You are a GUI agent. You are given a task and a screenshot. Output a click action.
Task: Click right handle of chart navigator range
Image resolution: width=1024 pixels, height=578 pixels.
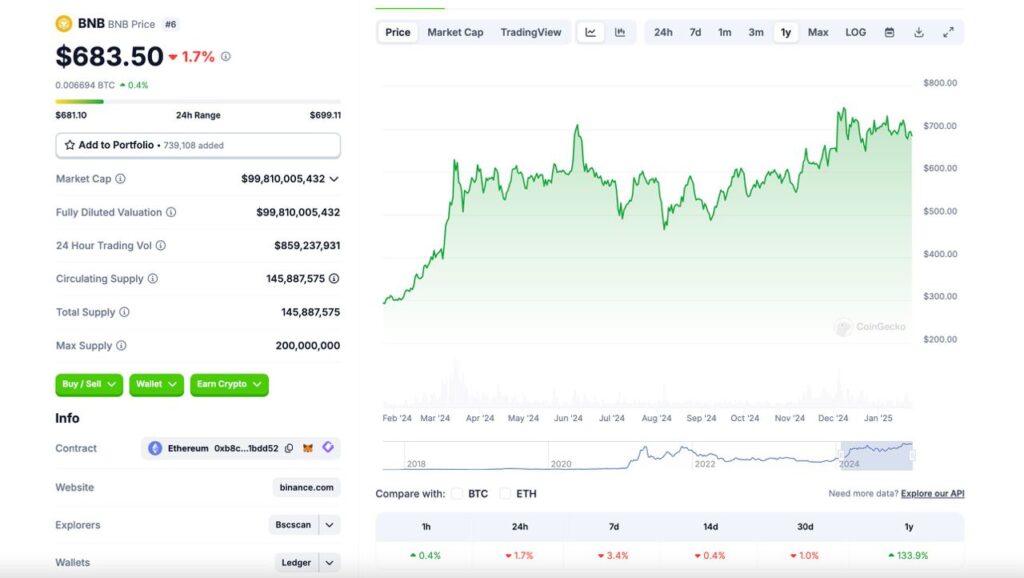(912, 455)
